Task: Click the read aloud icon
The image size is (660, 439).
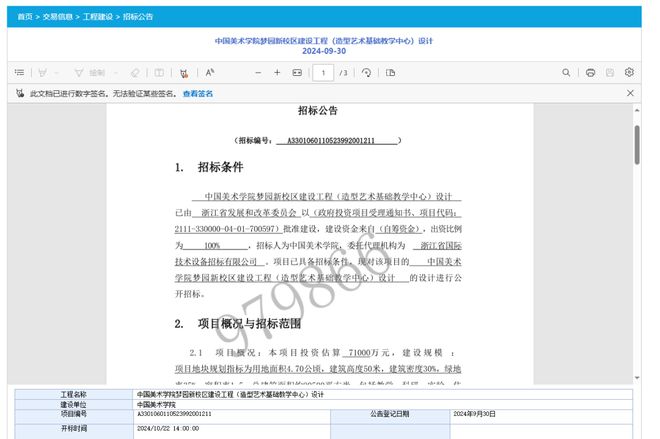Action: click(210, 72)
